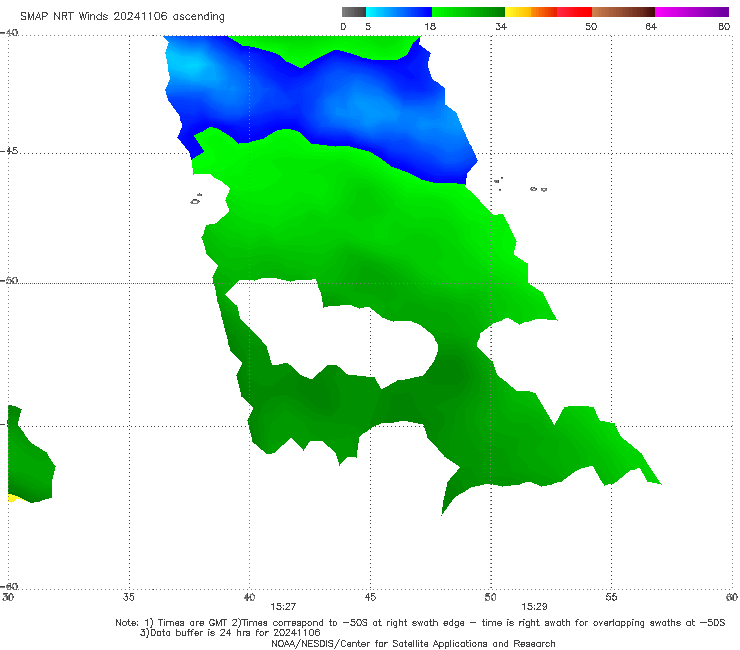This screenshot has width=740, height=650.
Task: Click the small yellow wind patch at left edge
Action: click(13, 498)
